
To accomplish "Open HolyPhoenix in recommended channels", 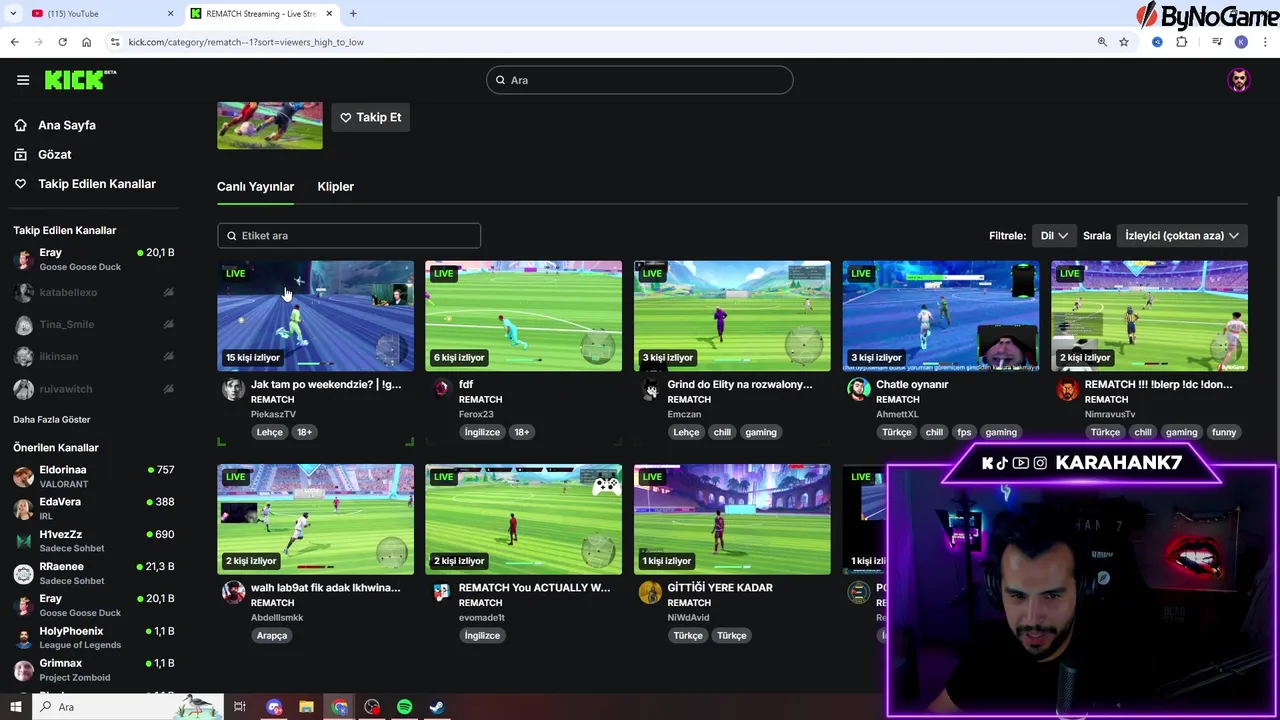I will click(x=94, y=637).
